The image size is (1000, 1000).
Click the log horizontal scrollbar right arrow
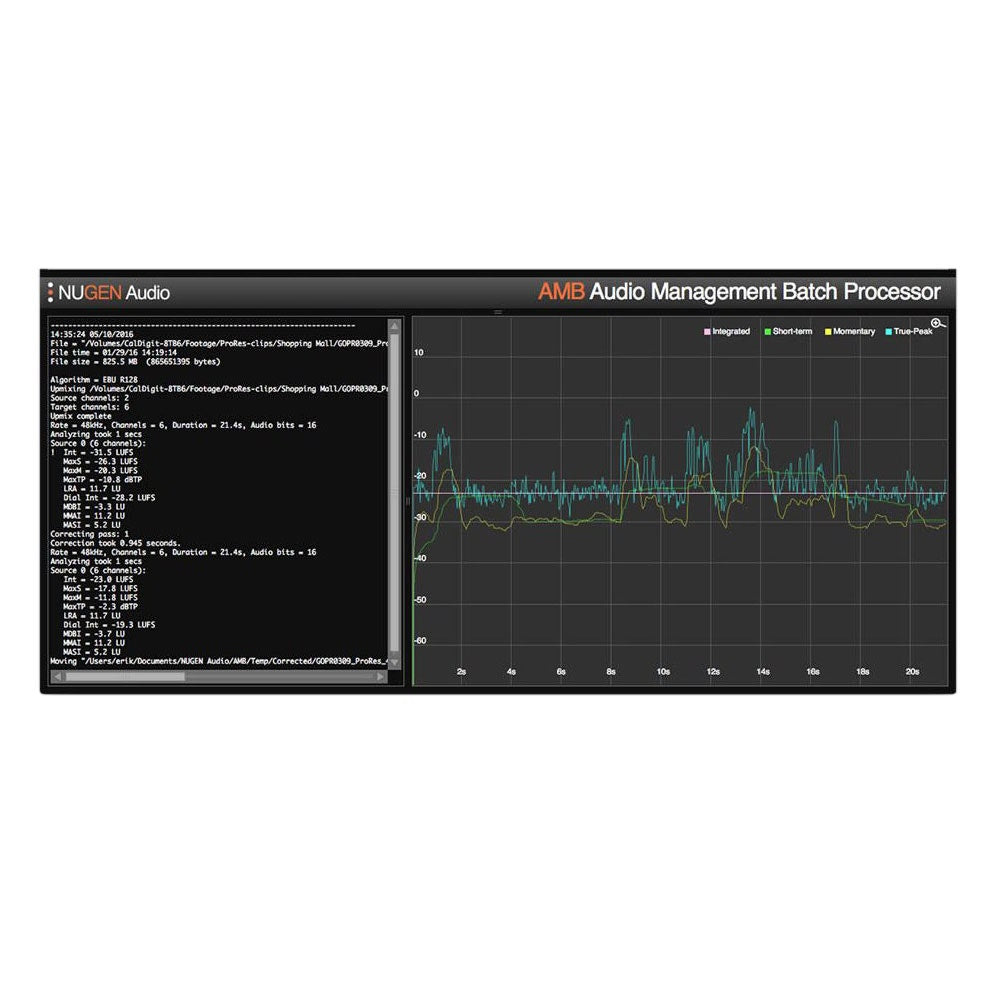(x=380, y=676)
